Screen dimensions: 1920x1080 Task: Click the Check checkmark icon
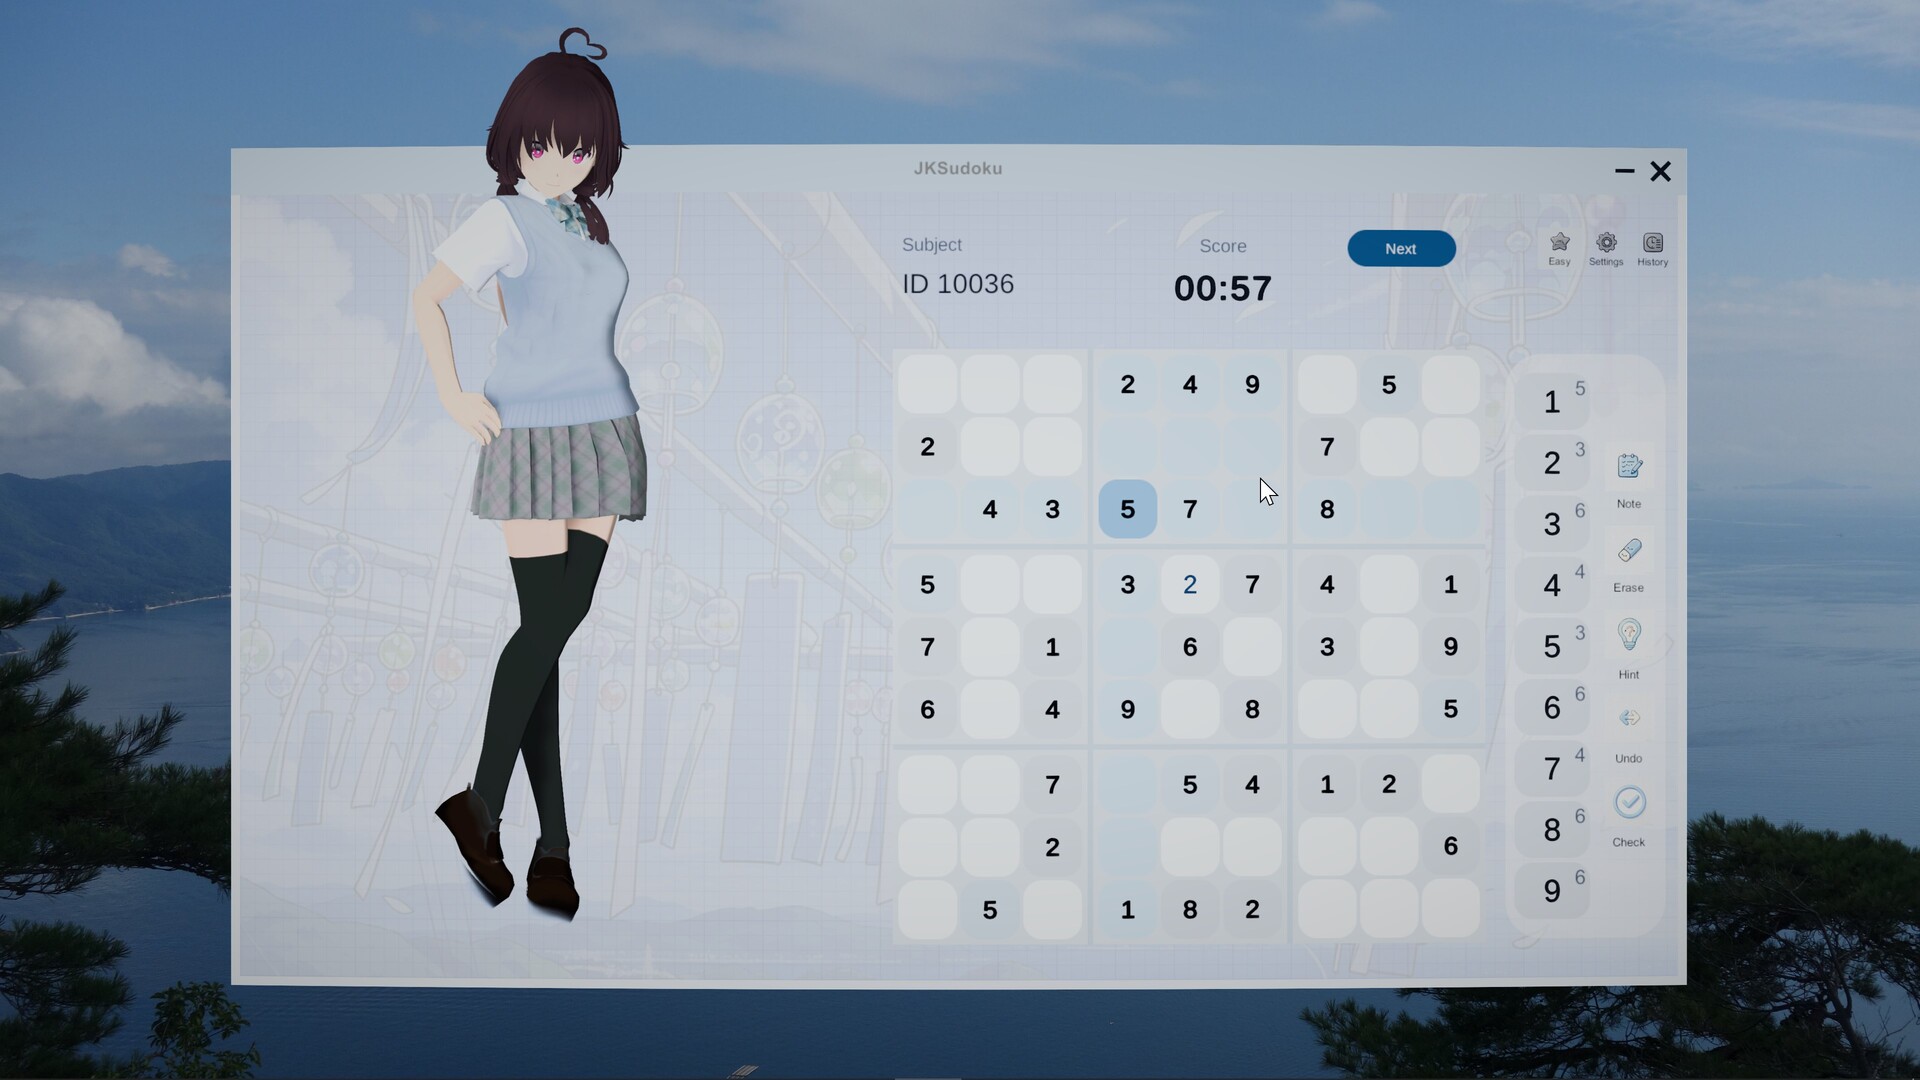(x=1629, y=802)
